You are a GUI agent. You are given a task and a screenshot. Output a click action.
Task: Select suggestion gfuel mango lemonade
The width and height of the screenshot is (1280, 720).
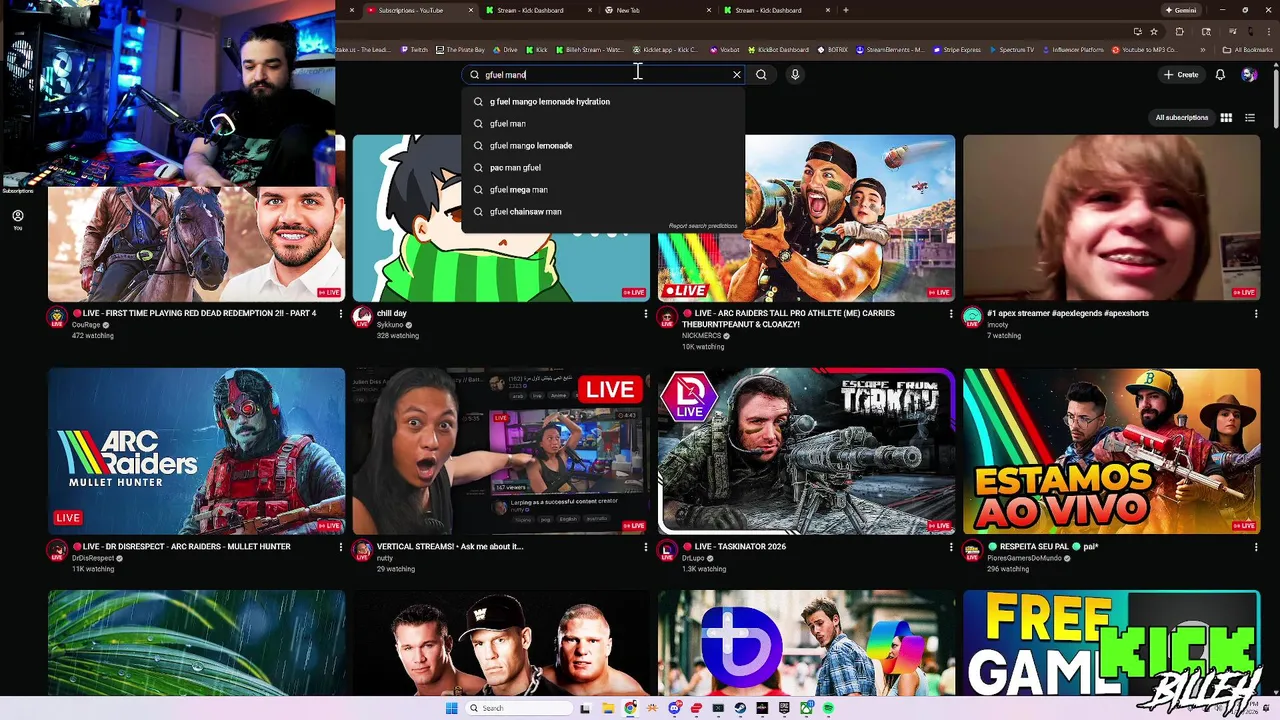(x=603, y=146)
